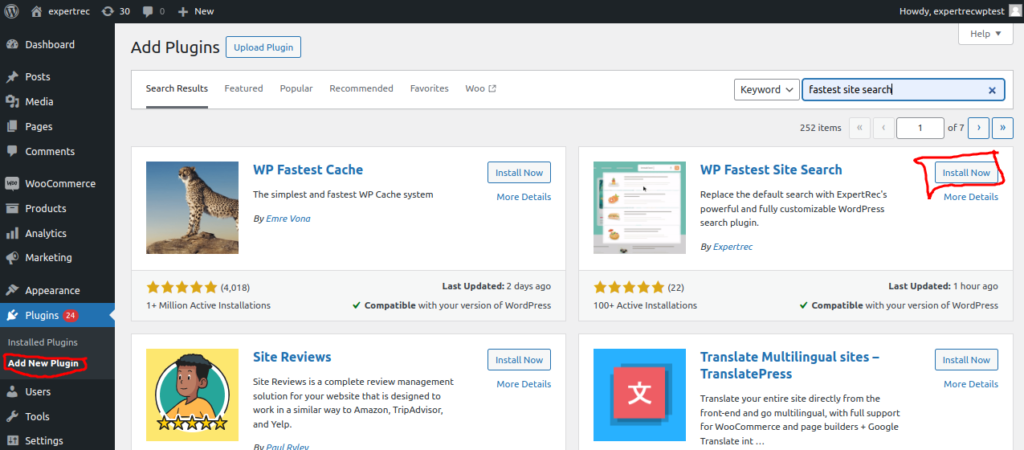Click the WooCommerce icon in sidebar
1024x450 pixels.
(12, 184)
